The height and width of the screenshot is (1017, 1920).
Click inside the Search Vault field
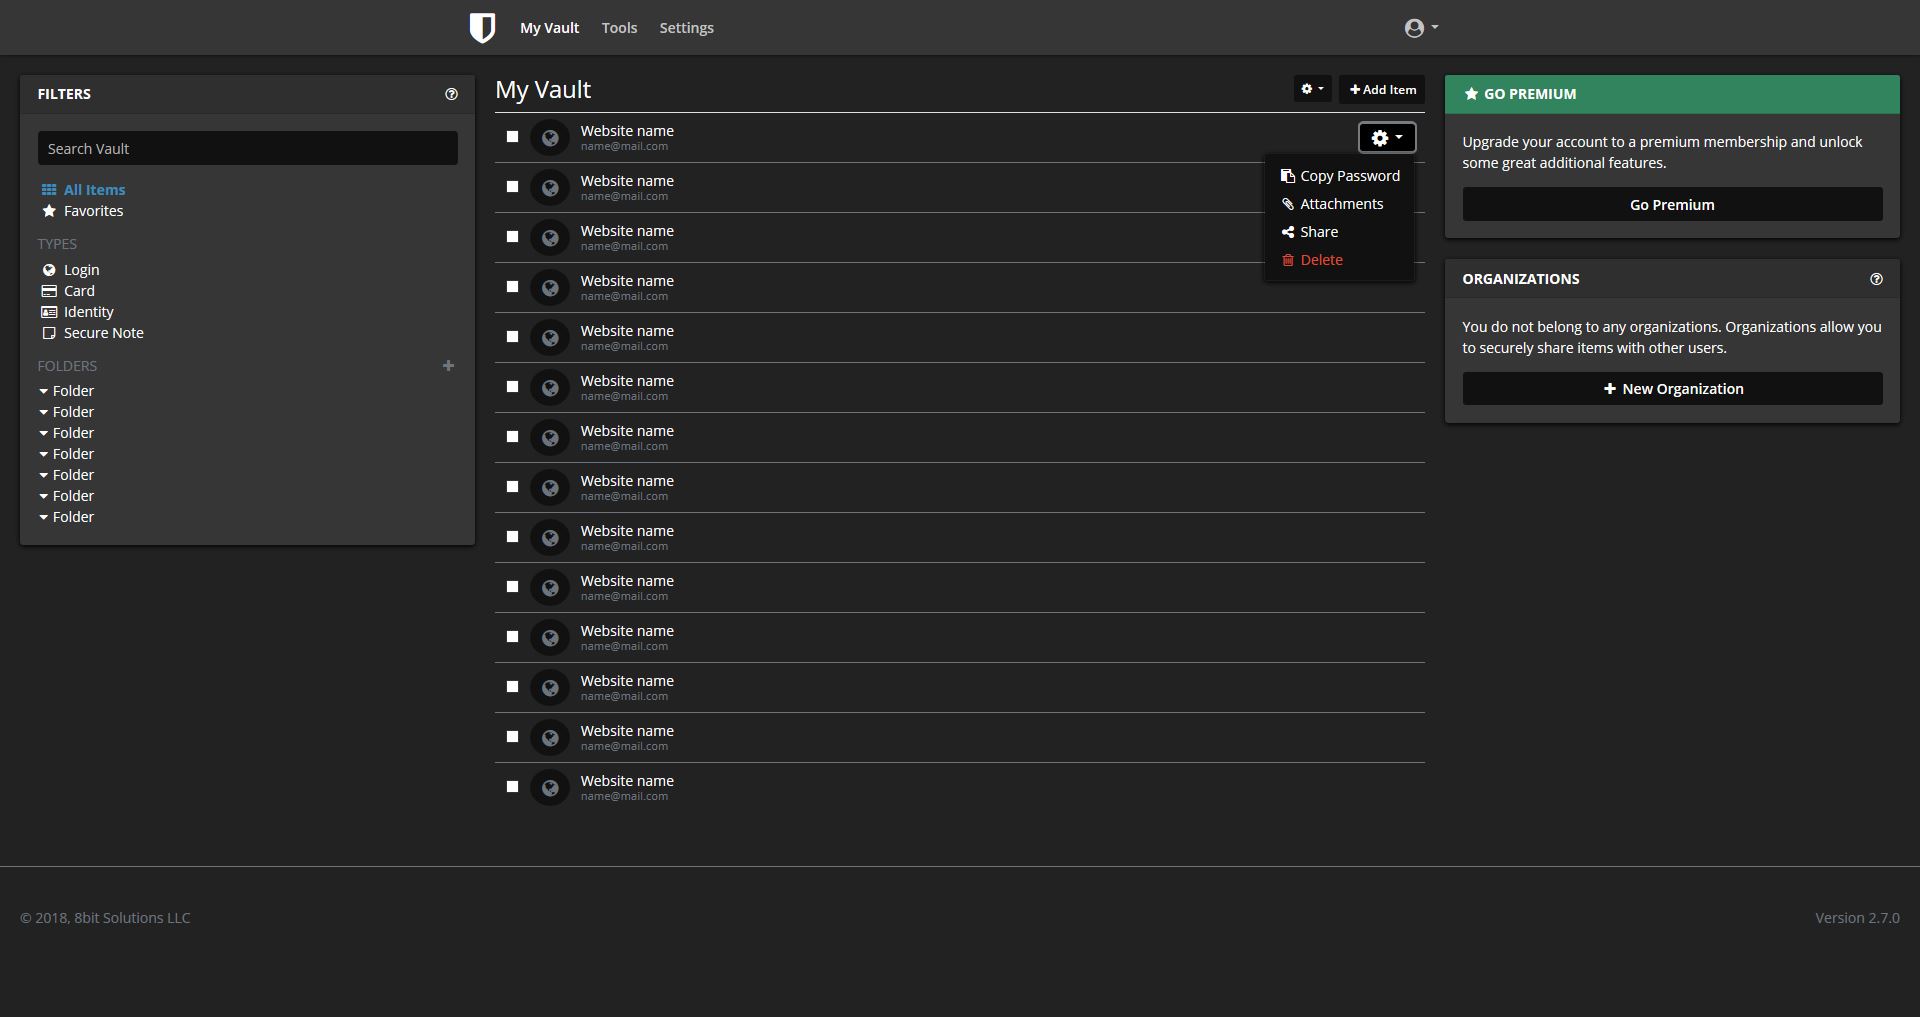[x=247, y=147]
